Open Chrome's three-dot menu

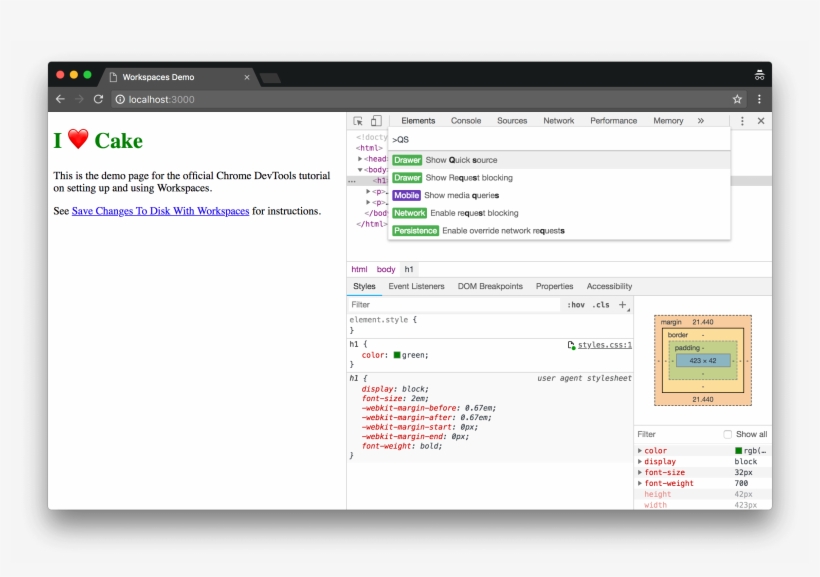(x=759, y=99)
